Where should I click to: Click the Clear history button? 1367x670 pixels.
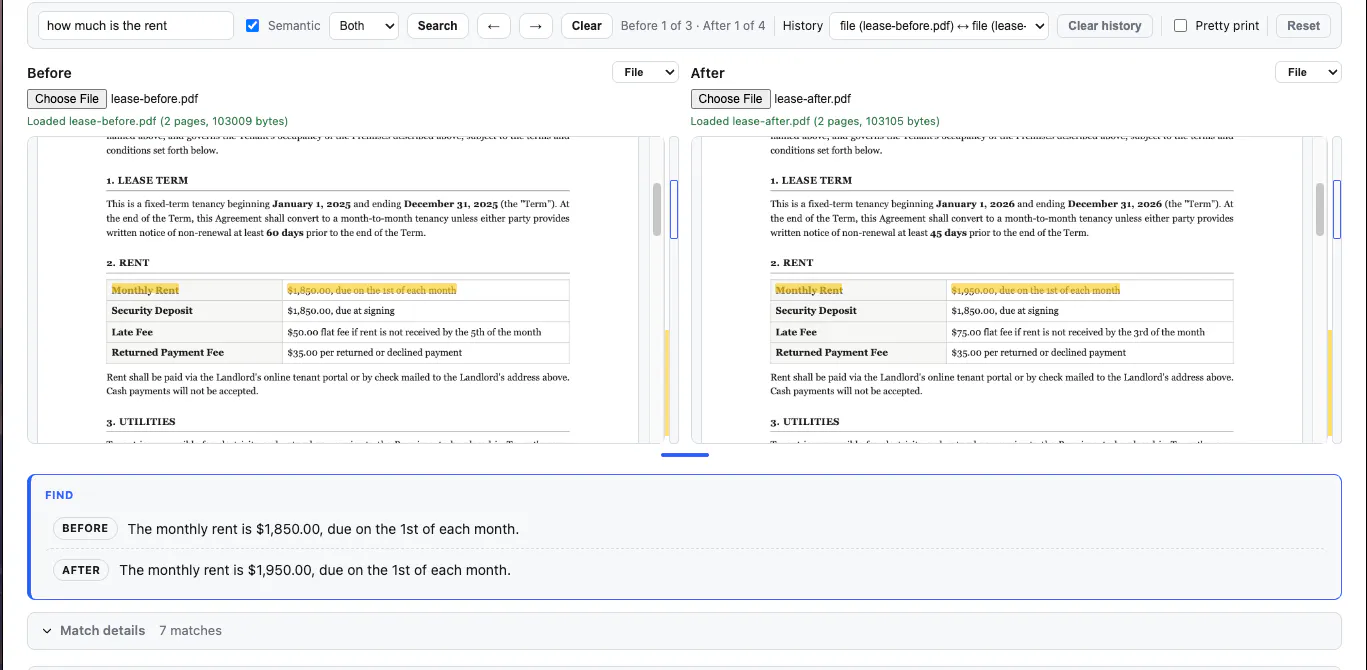click(x=1105, y=26)
